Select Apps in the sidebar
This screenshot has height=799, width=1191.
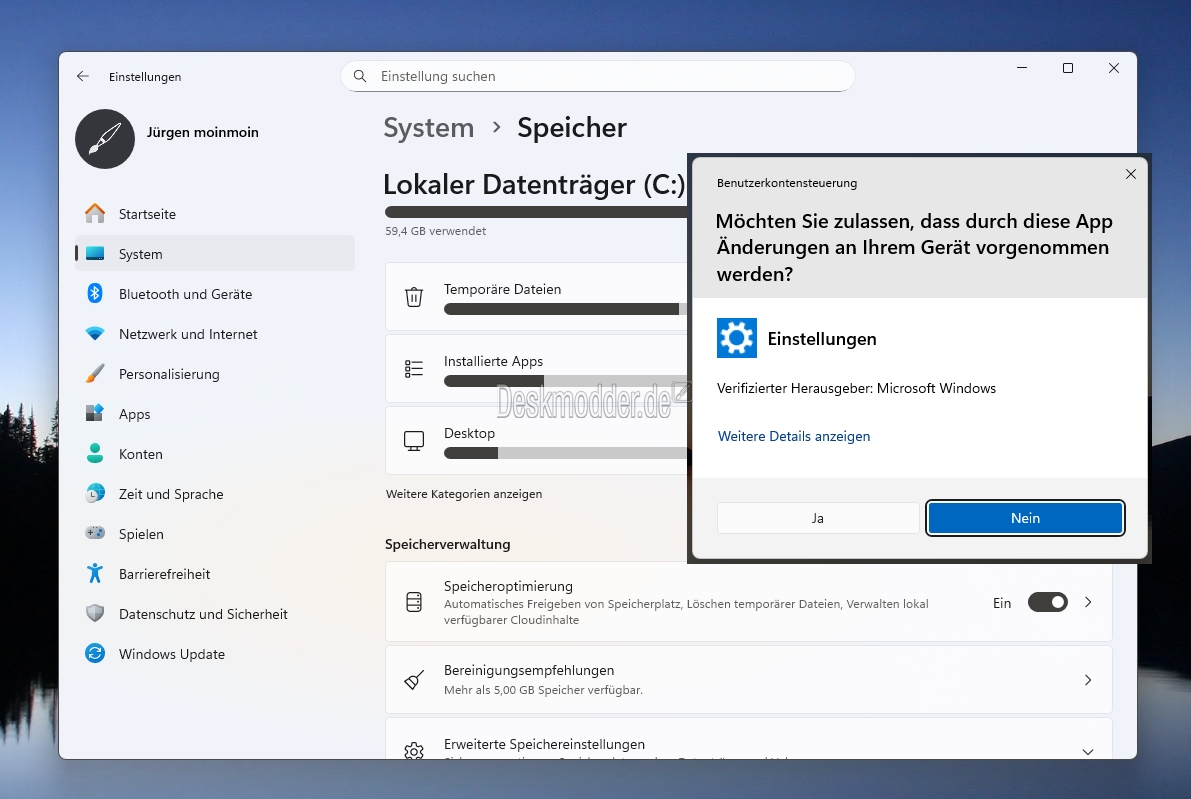[134, 414]
